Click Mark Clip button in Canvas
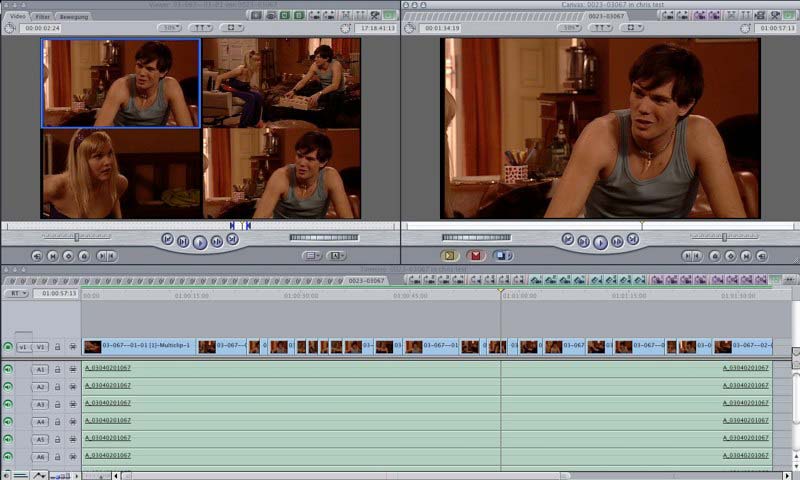 [746, 256]
